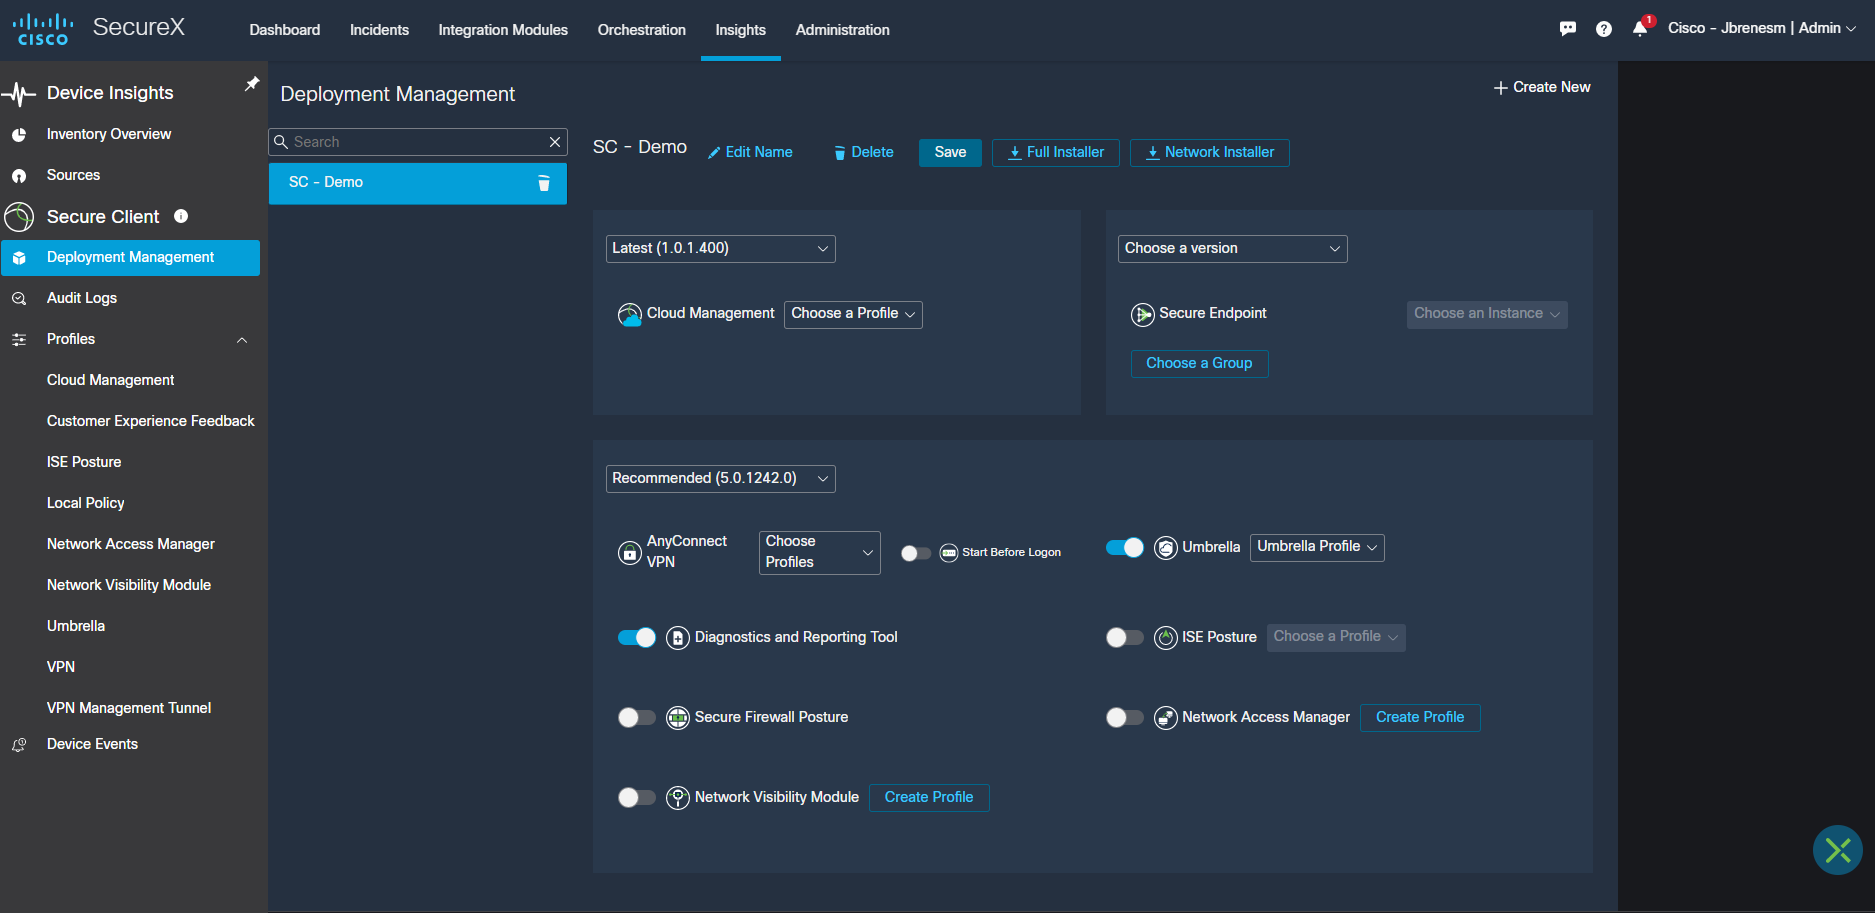Download the Network Installer
1875x913 pixels.
[x=1209, y=153]
